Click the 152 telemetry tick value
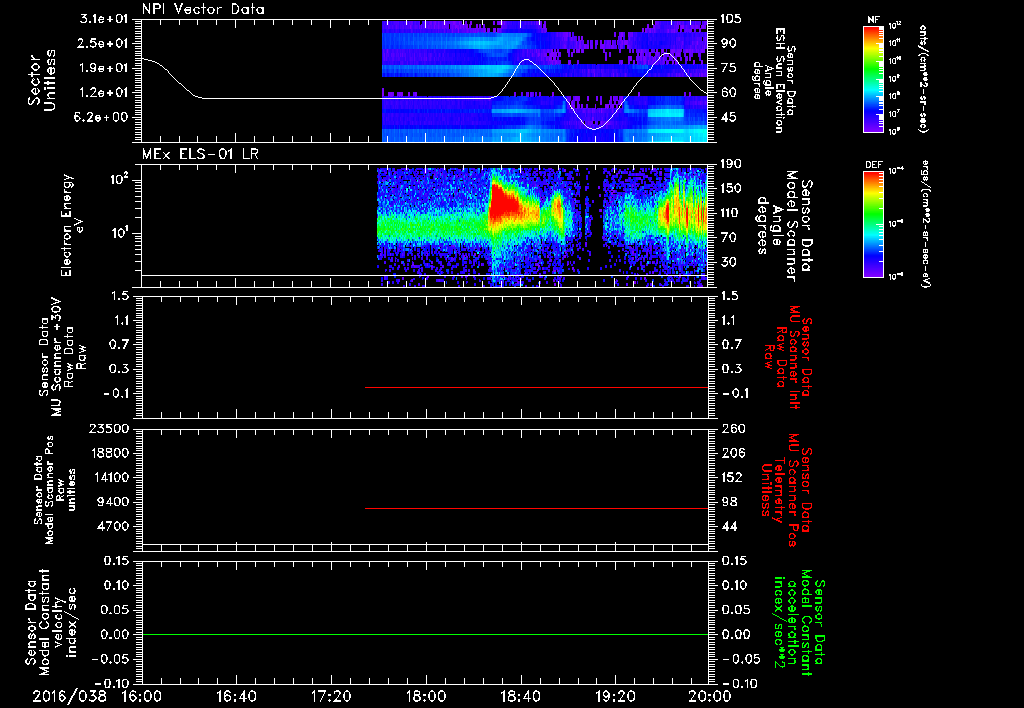This screenshot has height=708, width=1024. click(732, 477)
